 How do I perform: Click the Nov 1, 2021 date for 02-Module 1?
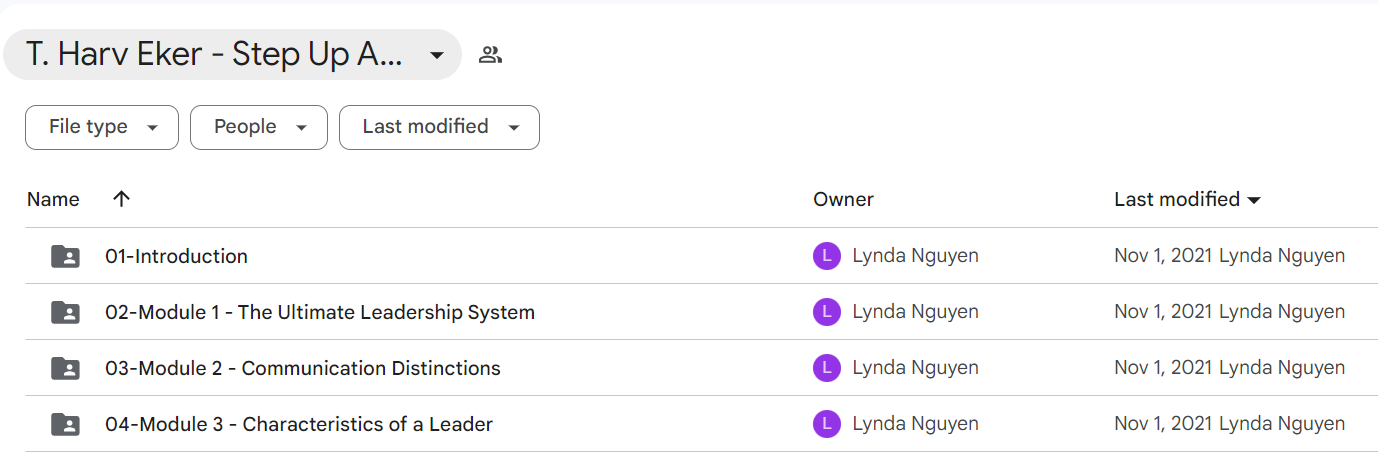point(1163,312)
